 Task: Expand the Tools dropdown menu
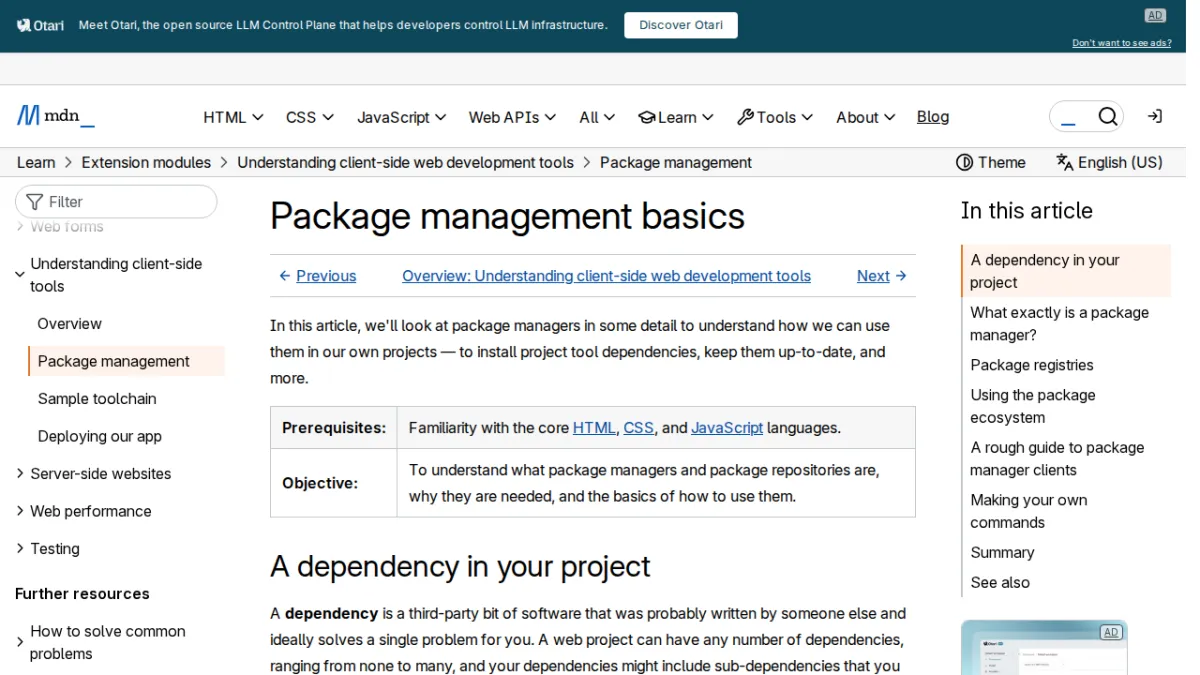click(775, 117)
